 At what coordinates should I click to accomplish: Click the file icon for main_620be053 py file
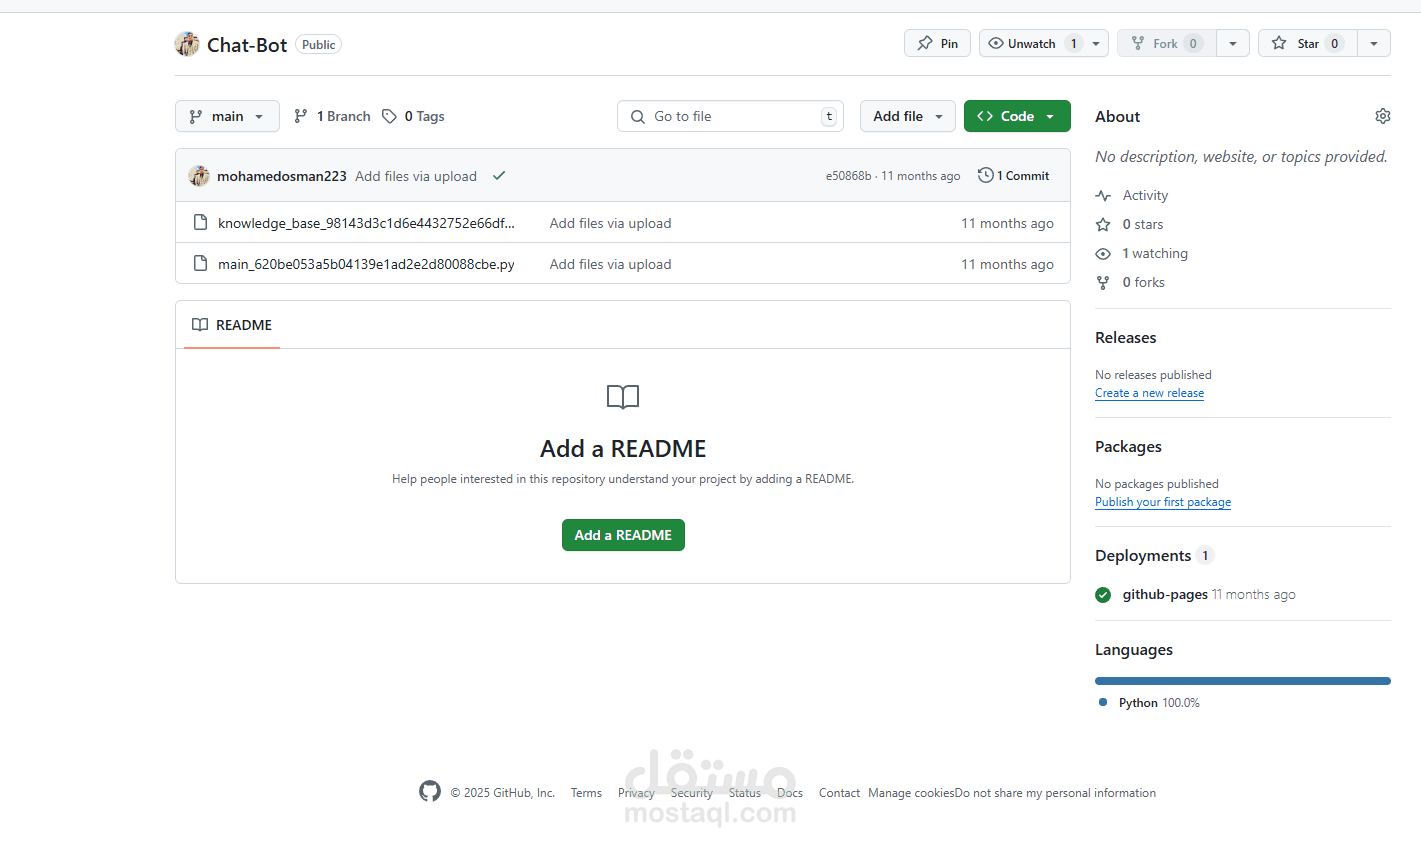200,263
